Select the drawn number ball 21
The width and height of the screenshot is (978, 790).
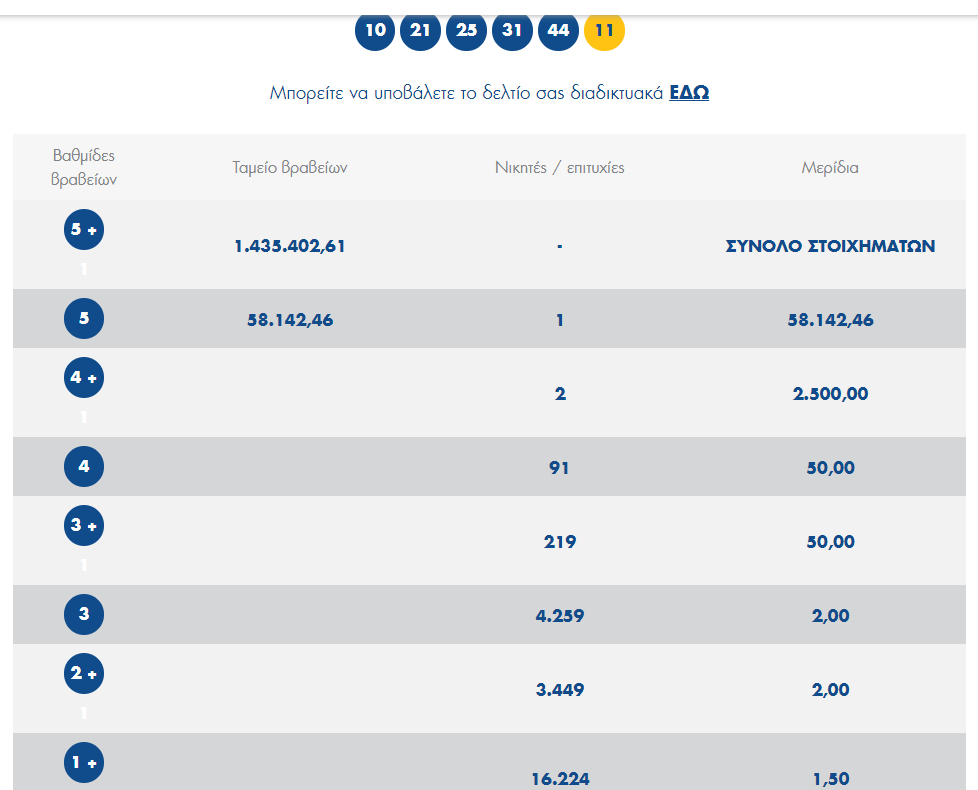tap(421, 30)
